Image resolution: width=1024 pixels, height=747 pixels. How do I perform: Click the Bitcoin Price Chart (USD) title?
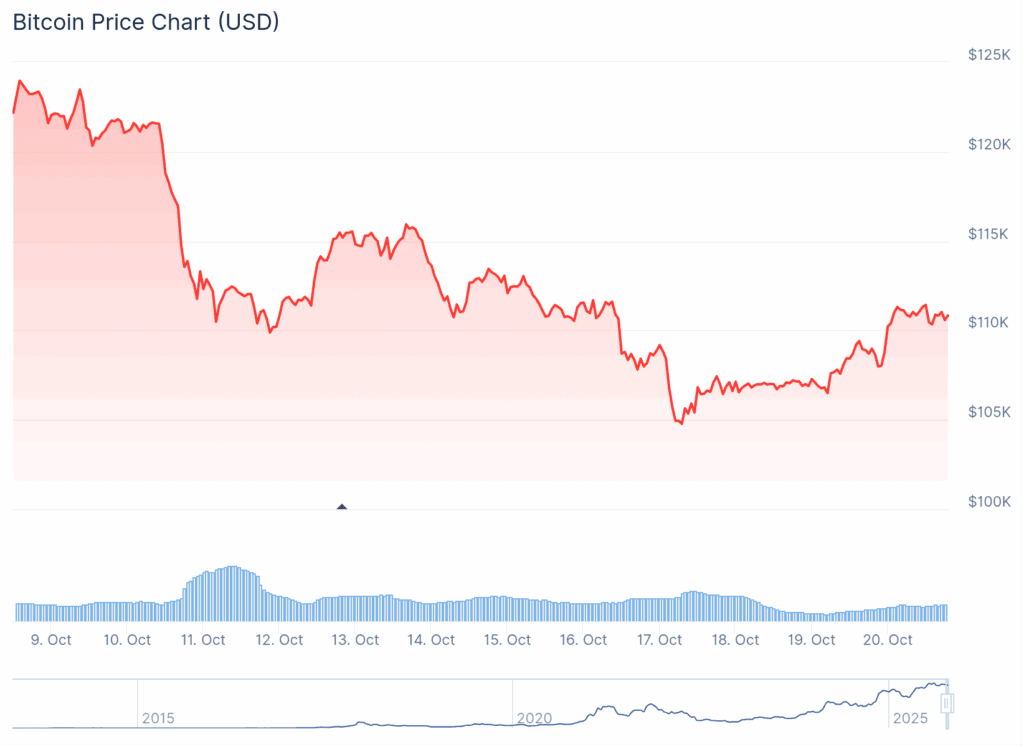(146, 23)
